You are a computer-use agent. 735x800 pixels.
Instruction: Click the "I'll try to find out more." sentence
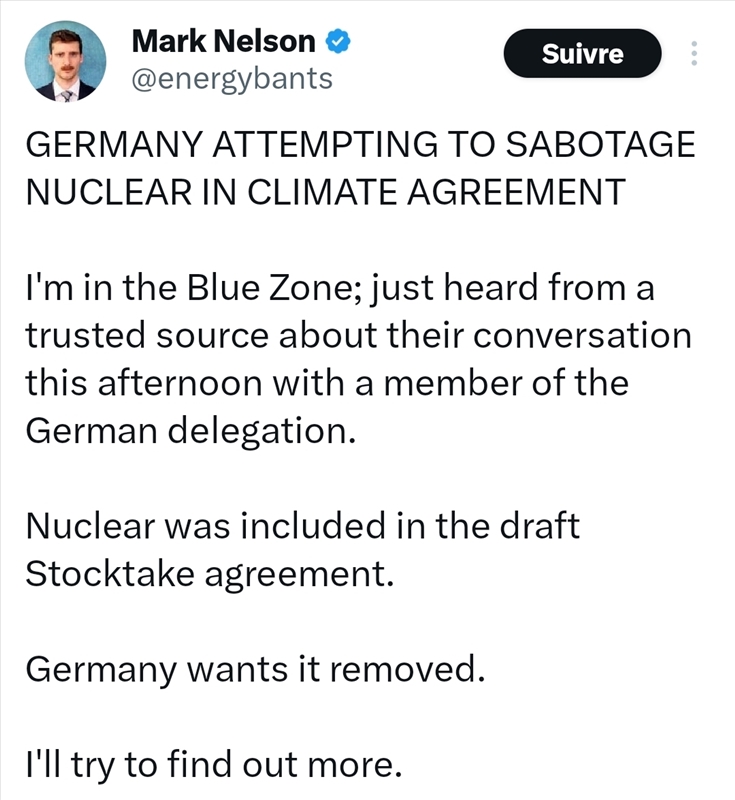click(x=214, y=766)
